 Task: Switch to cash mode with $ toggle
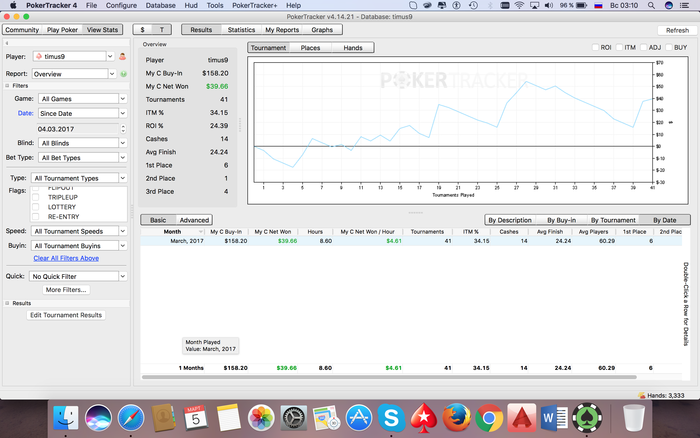[142, 30]
